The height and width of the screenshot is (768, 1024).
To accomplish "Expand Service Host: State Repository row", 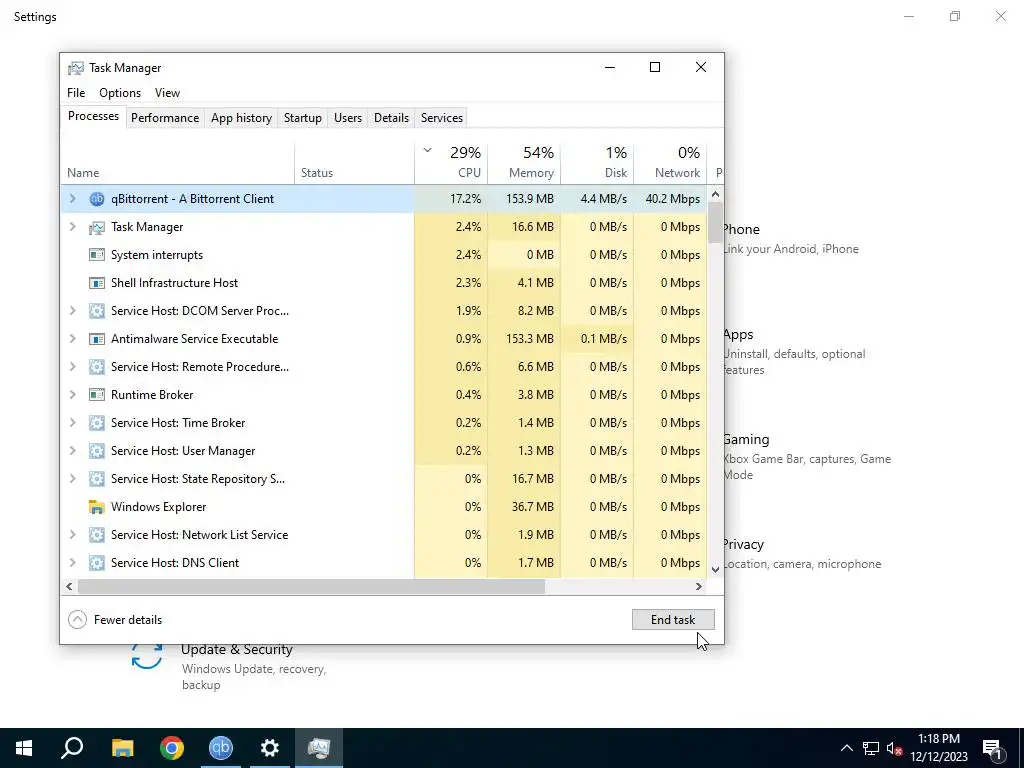I will pos(72,479).
